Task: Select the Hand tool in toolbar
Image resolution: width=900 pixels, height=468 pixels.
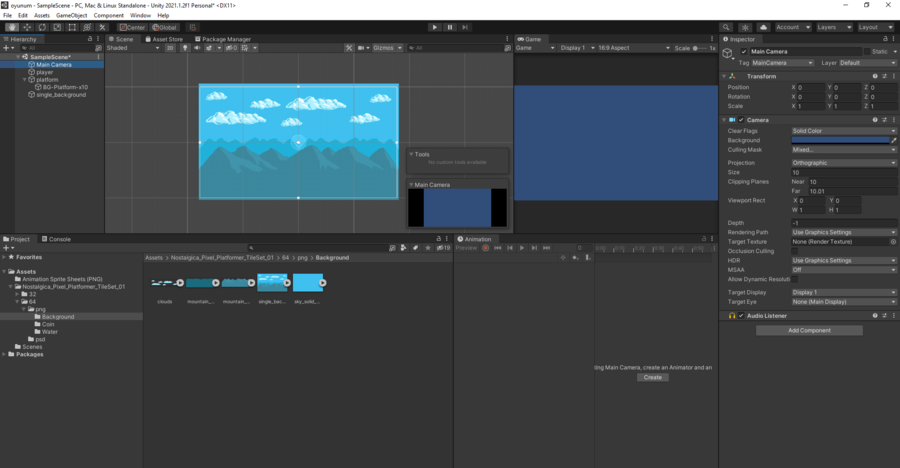Action: [x=12, y=27]
